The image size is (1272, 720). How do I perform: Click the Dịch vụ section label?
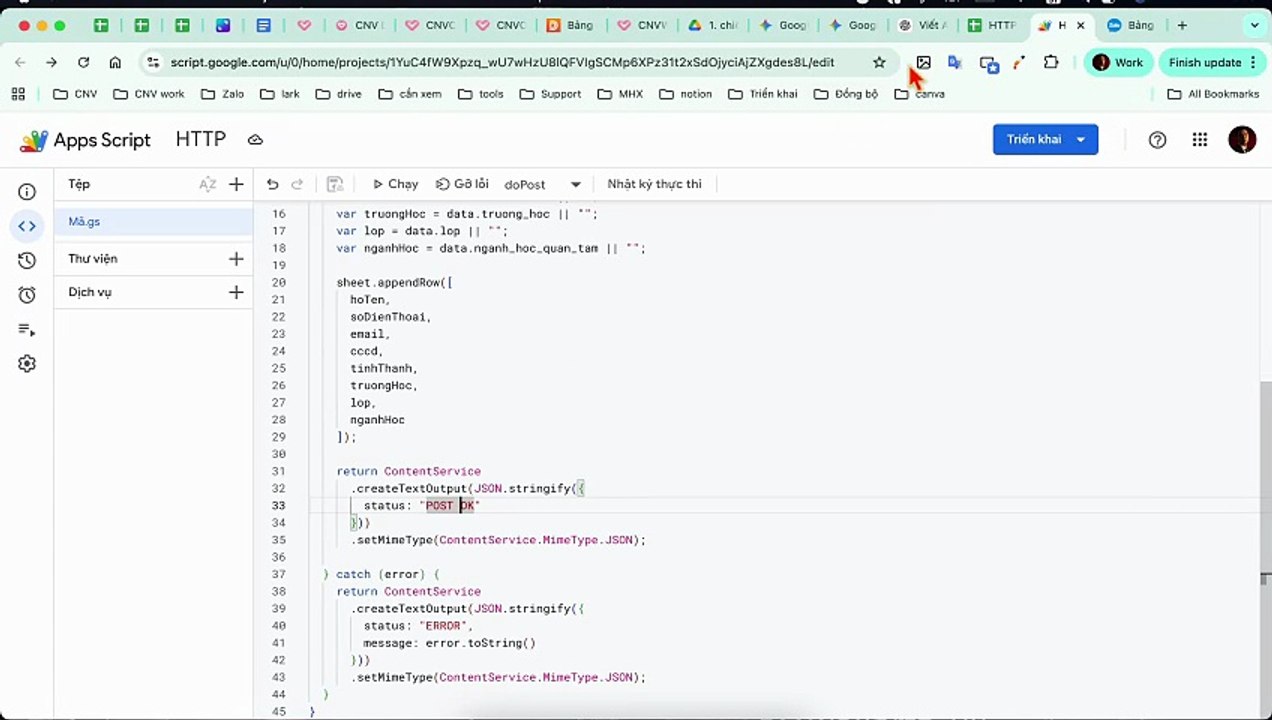click(90, 292)
